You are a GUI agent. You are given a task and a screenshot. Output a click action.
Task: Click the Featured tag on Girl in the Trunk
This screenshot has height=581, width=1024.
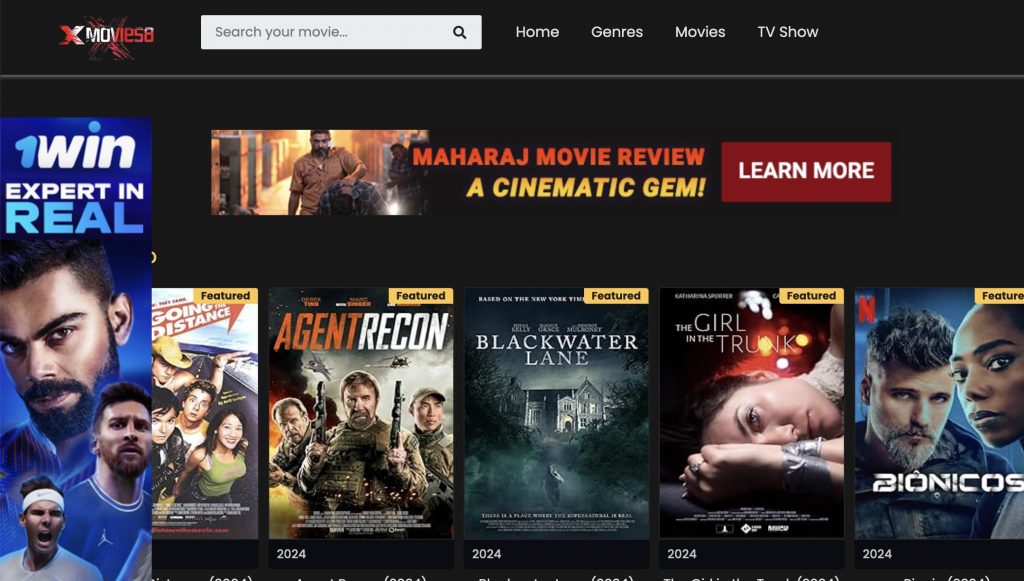tap(810, 296)
